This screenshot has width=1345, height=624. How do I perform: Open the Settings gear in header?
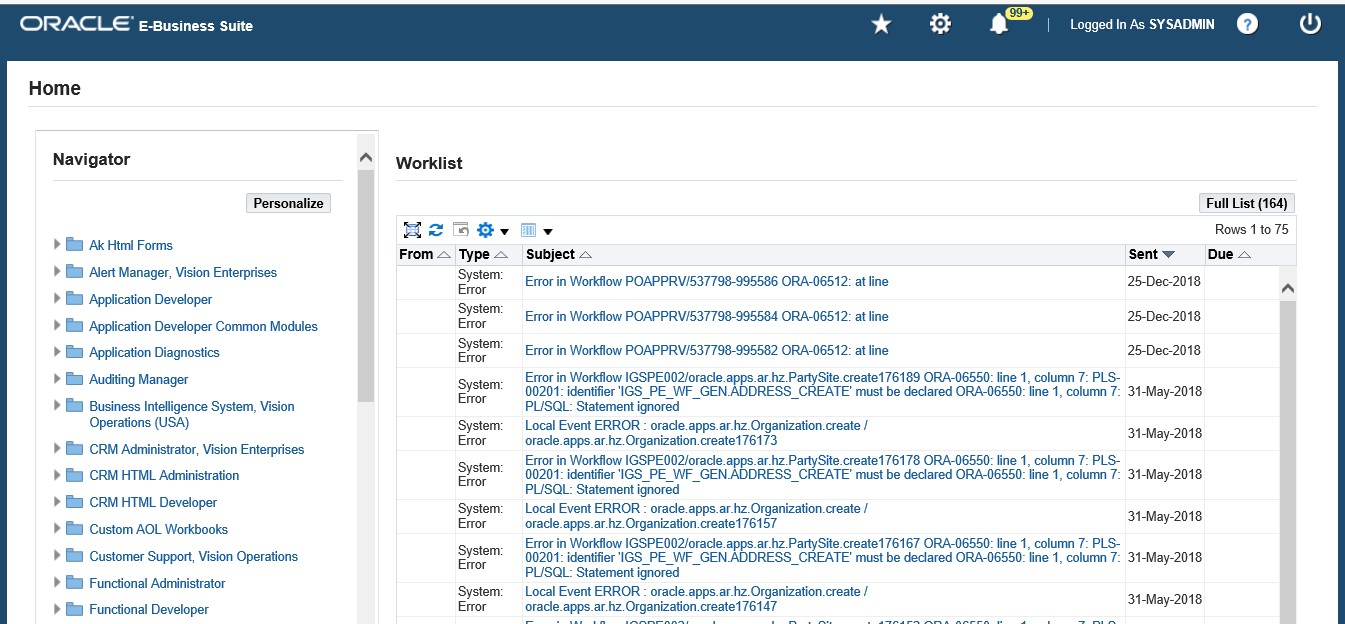(x=940, y=25)
